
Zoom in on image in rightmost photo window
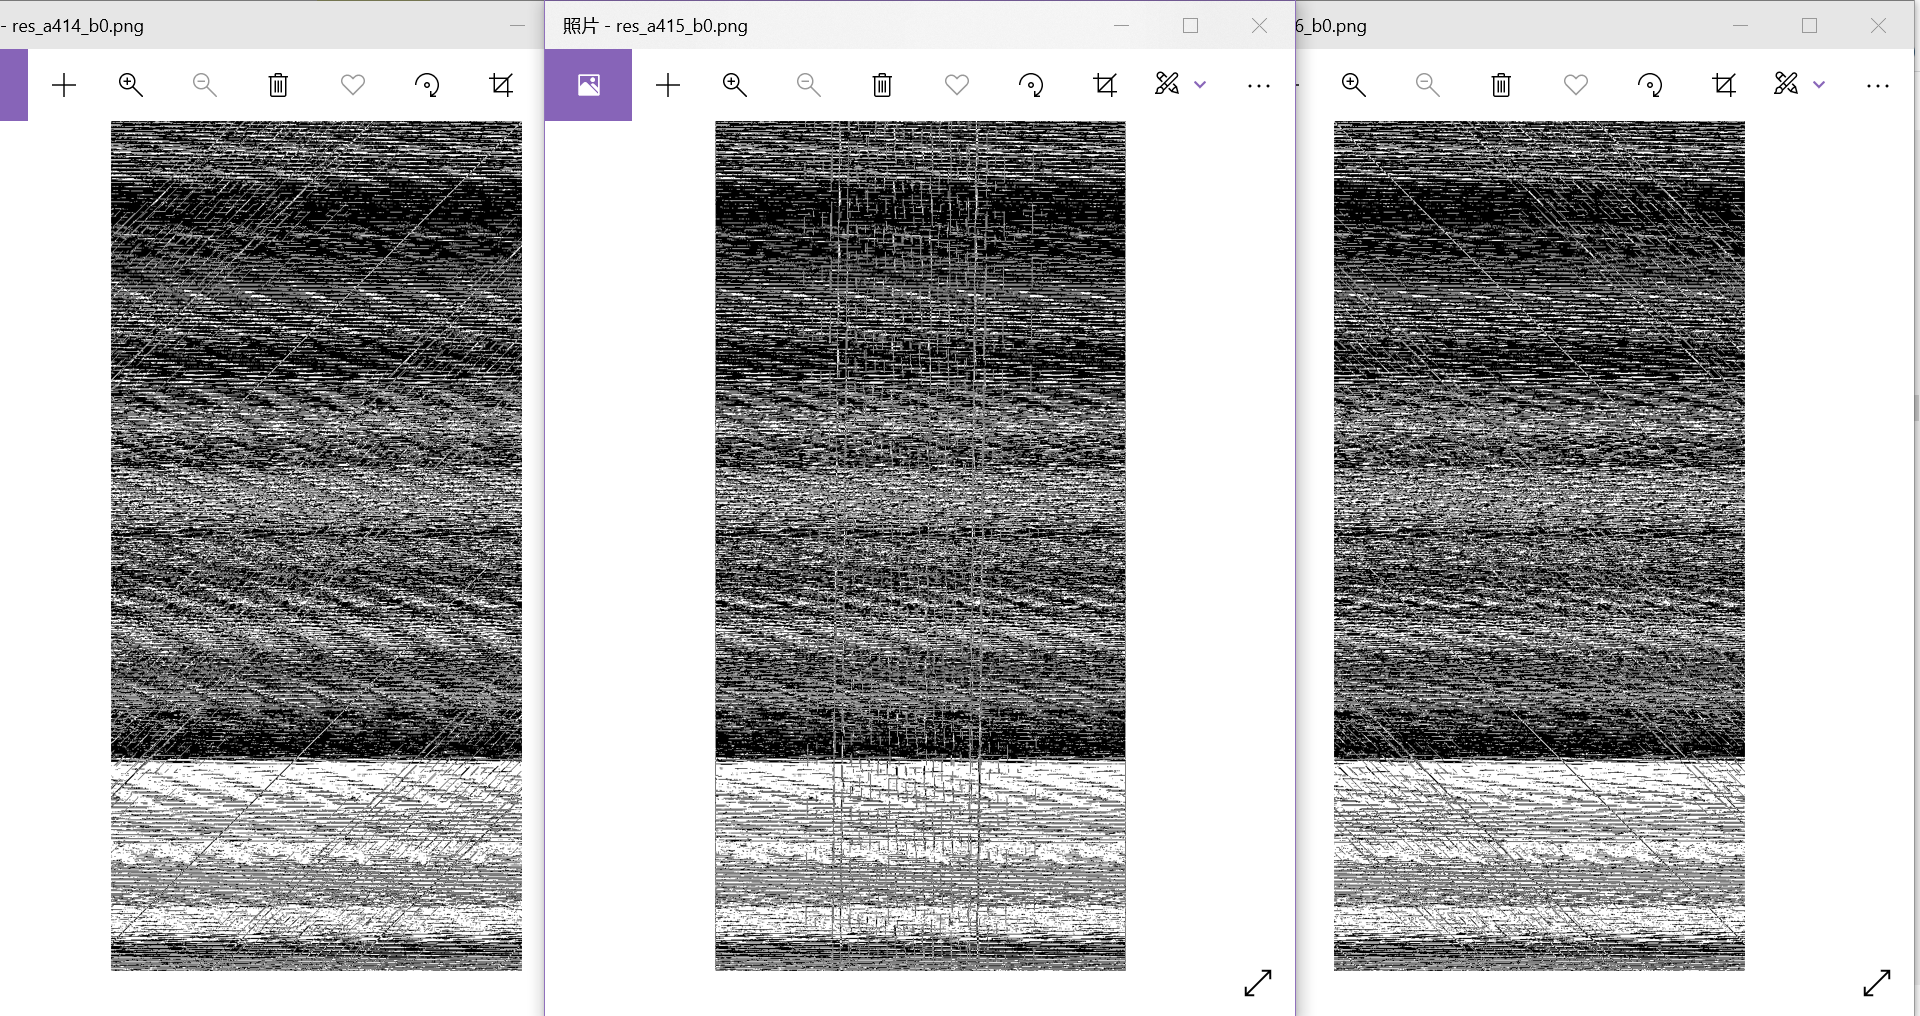tap(1354, 85)
